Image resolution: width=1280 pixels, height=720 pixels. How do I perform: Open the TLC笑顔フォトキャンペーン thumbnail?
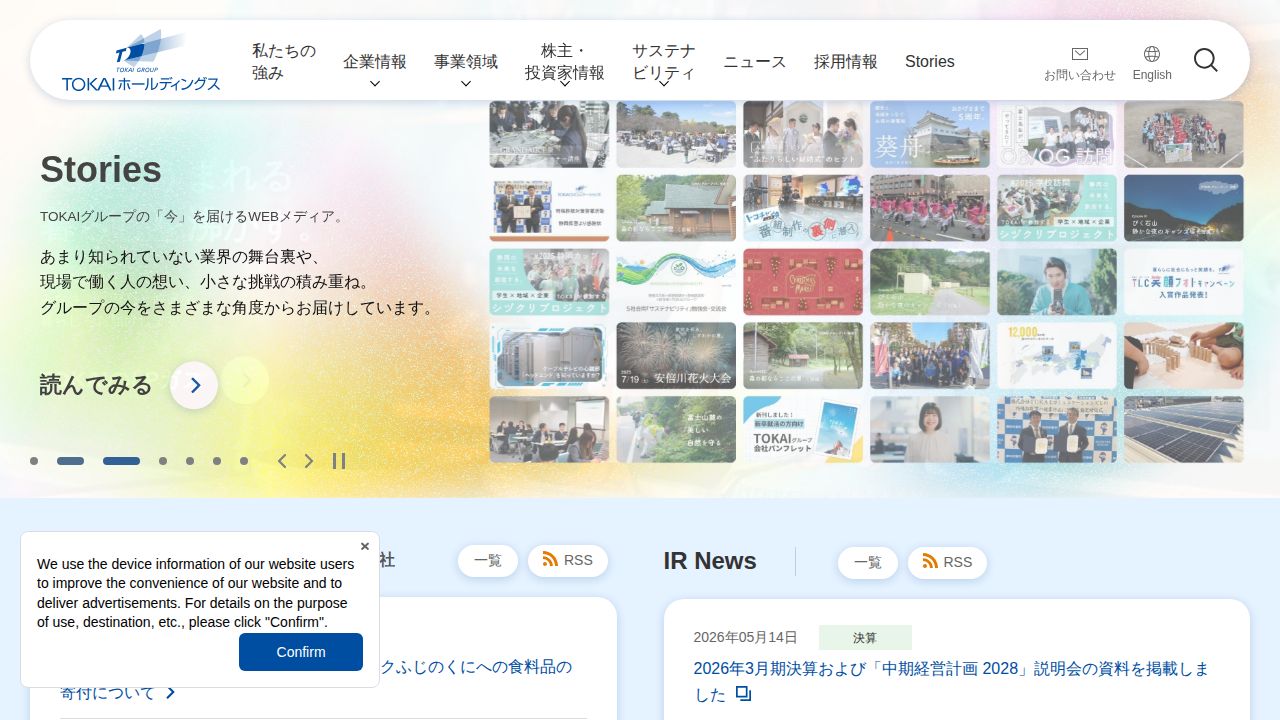1184,282
